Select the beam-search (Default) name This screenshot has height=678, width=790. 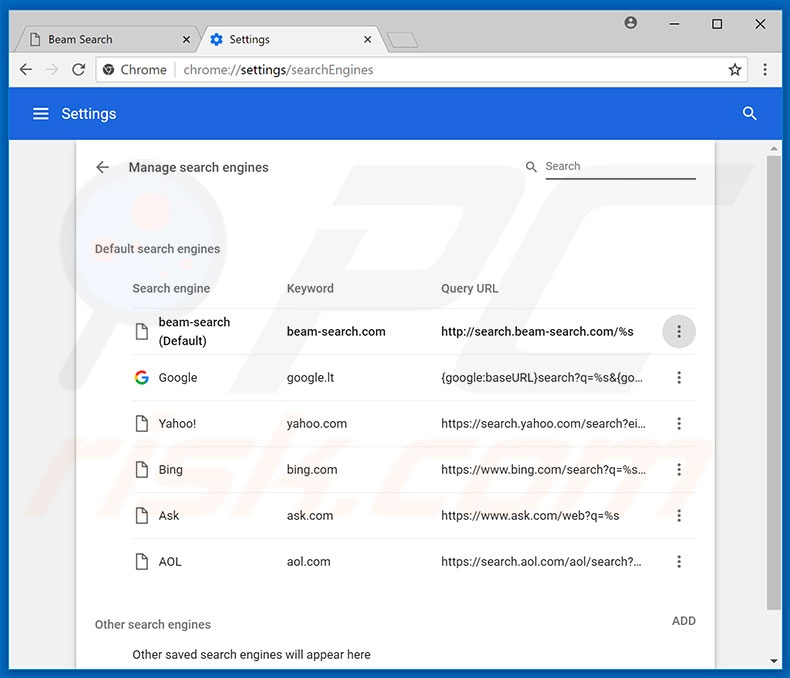pyautogui.click(x=194, y=331)
